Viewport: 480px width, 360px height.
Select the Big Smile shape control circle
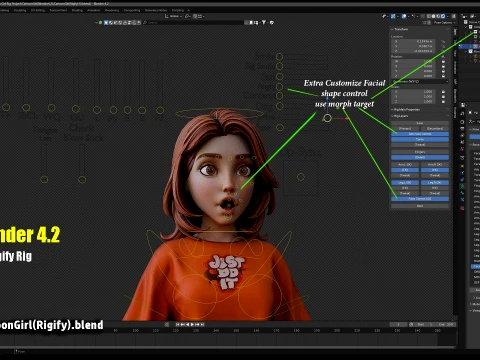[279, 66]
